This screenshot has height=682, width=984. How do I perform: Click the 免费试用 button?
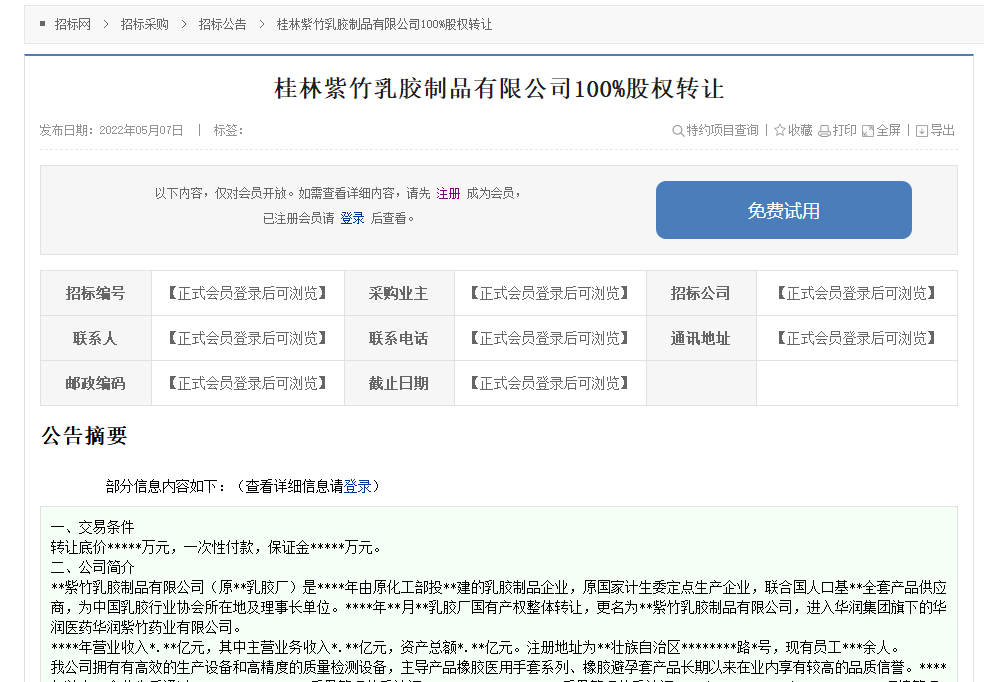point(784,210)
